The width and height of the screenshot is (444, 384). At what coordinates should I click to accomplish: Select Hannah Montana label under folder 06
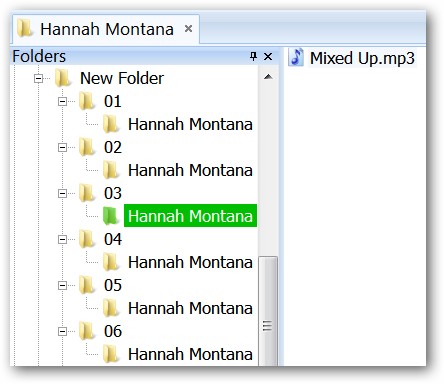190,354
